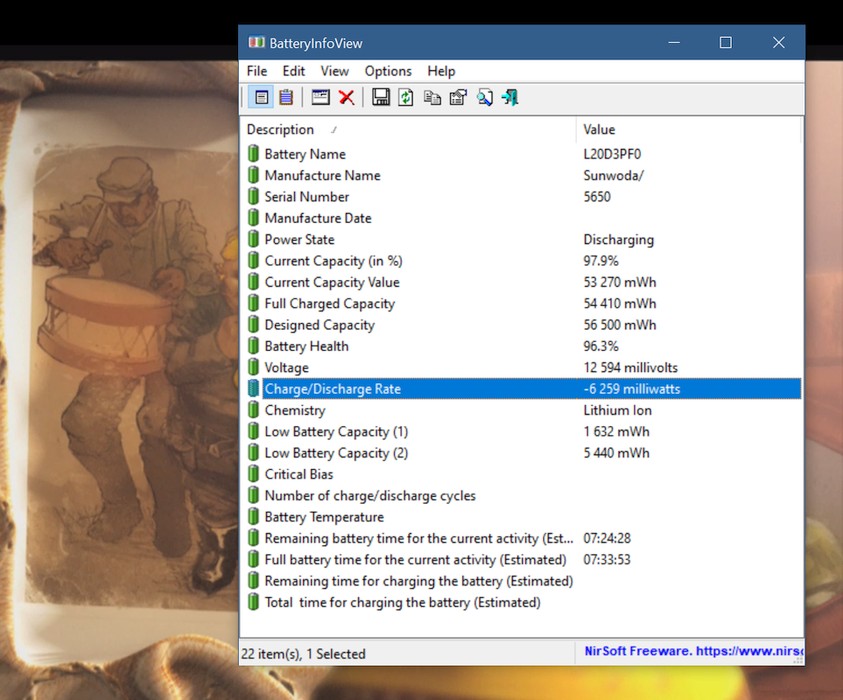843x700 pixels.
Task: Select Full battery time for current activity row
Action: 523,560
